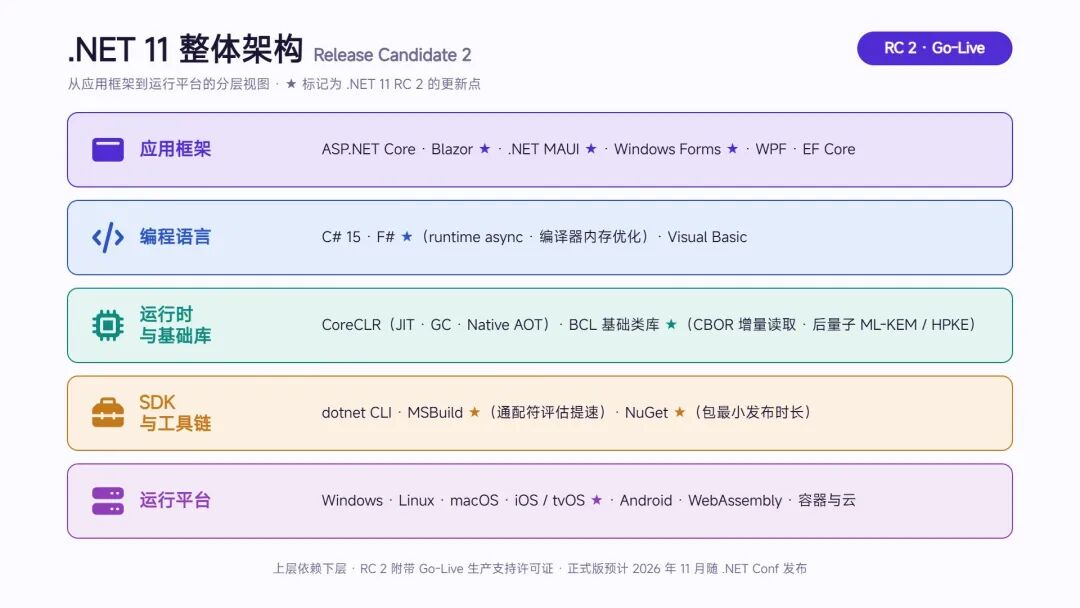Click the star after Windows Forms

(732, 149)
